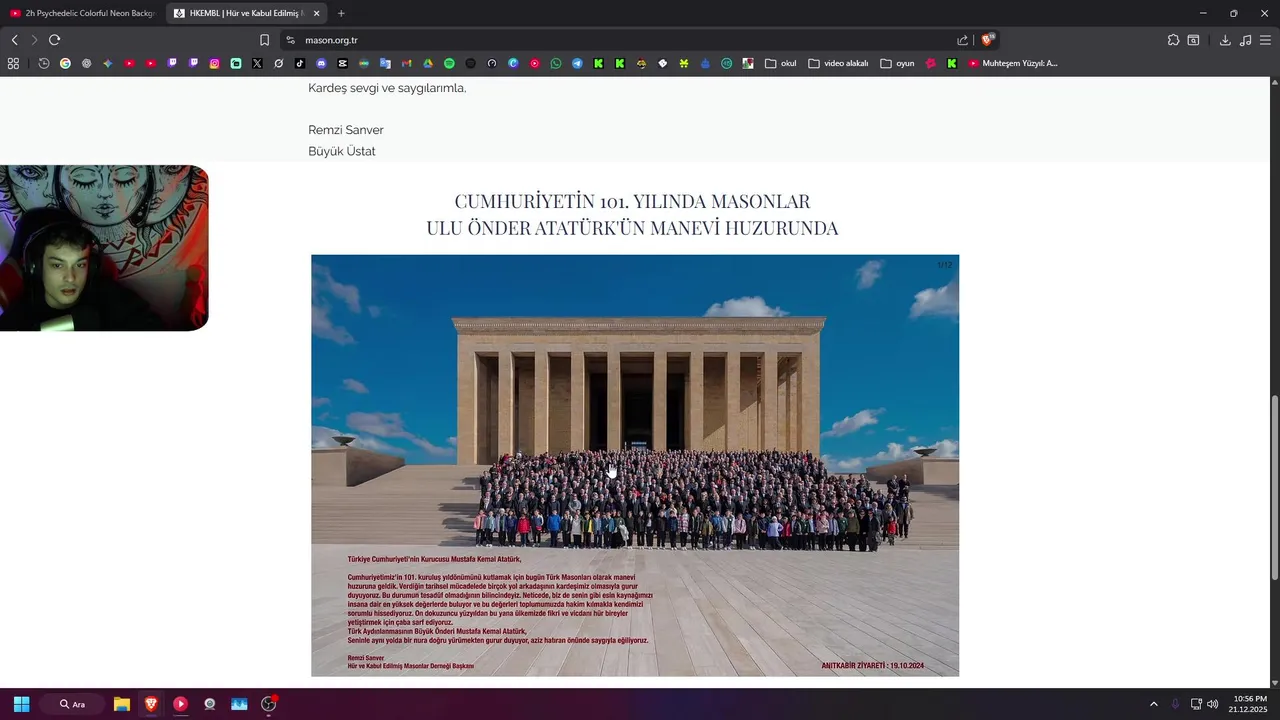Switch to Brave in the taskbar
The image size is (1280, 720).
[151, 704]
